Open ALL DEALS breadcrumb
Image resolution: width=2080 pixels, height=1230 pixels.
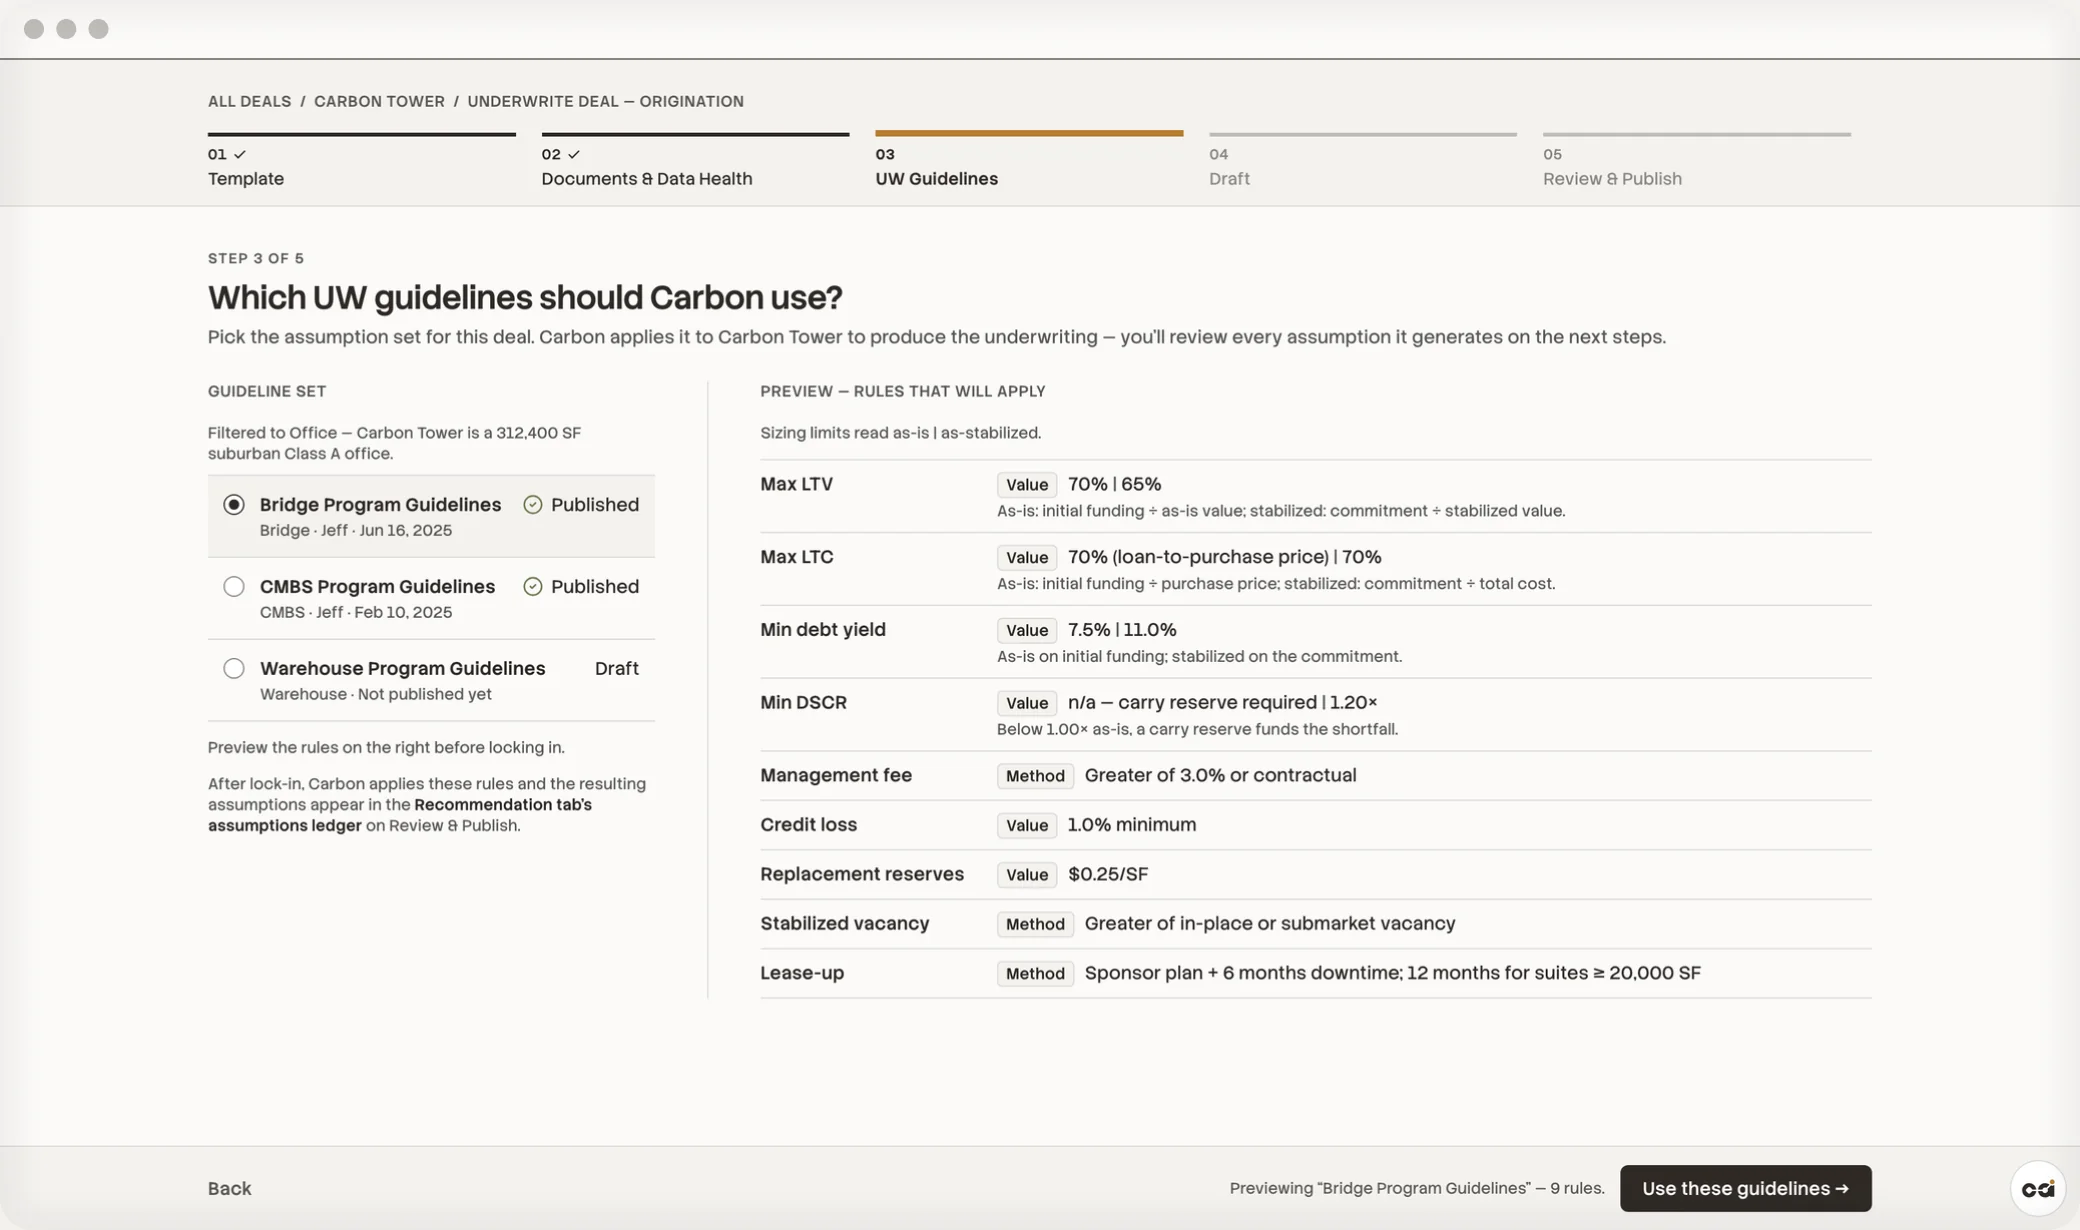249,101
